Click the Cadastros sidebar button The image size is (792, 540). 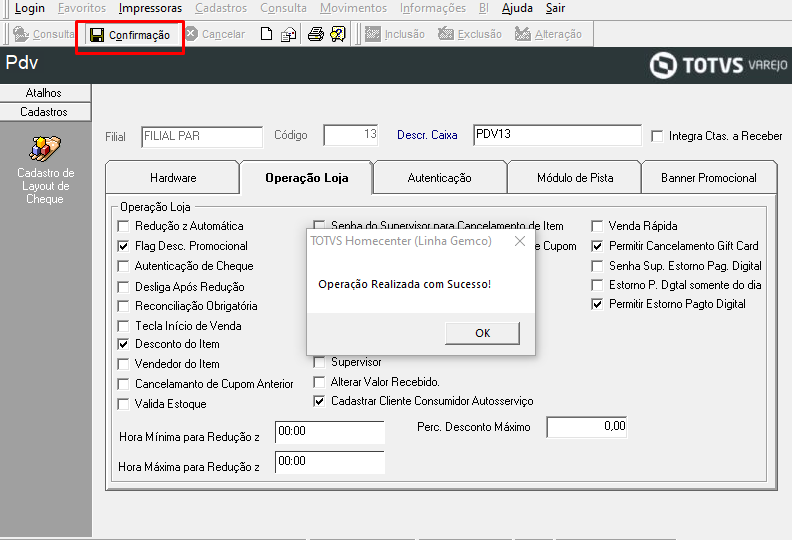(x=44, y=112)
